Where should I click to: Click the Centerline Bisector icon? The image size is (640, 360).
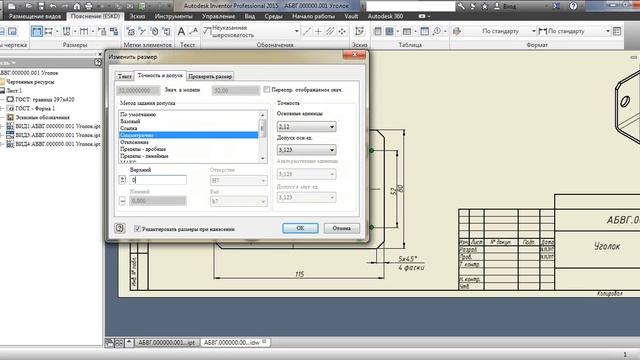(330, 31)
